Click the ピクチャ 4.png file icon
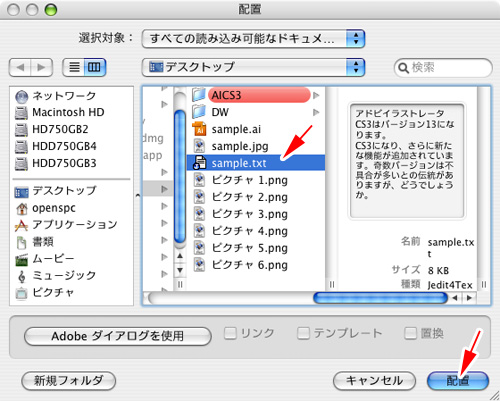Screen dimensions: 500x401 (199, 231)
